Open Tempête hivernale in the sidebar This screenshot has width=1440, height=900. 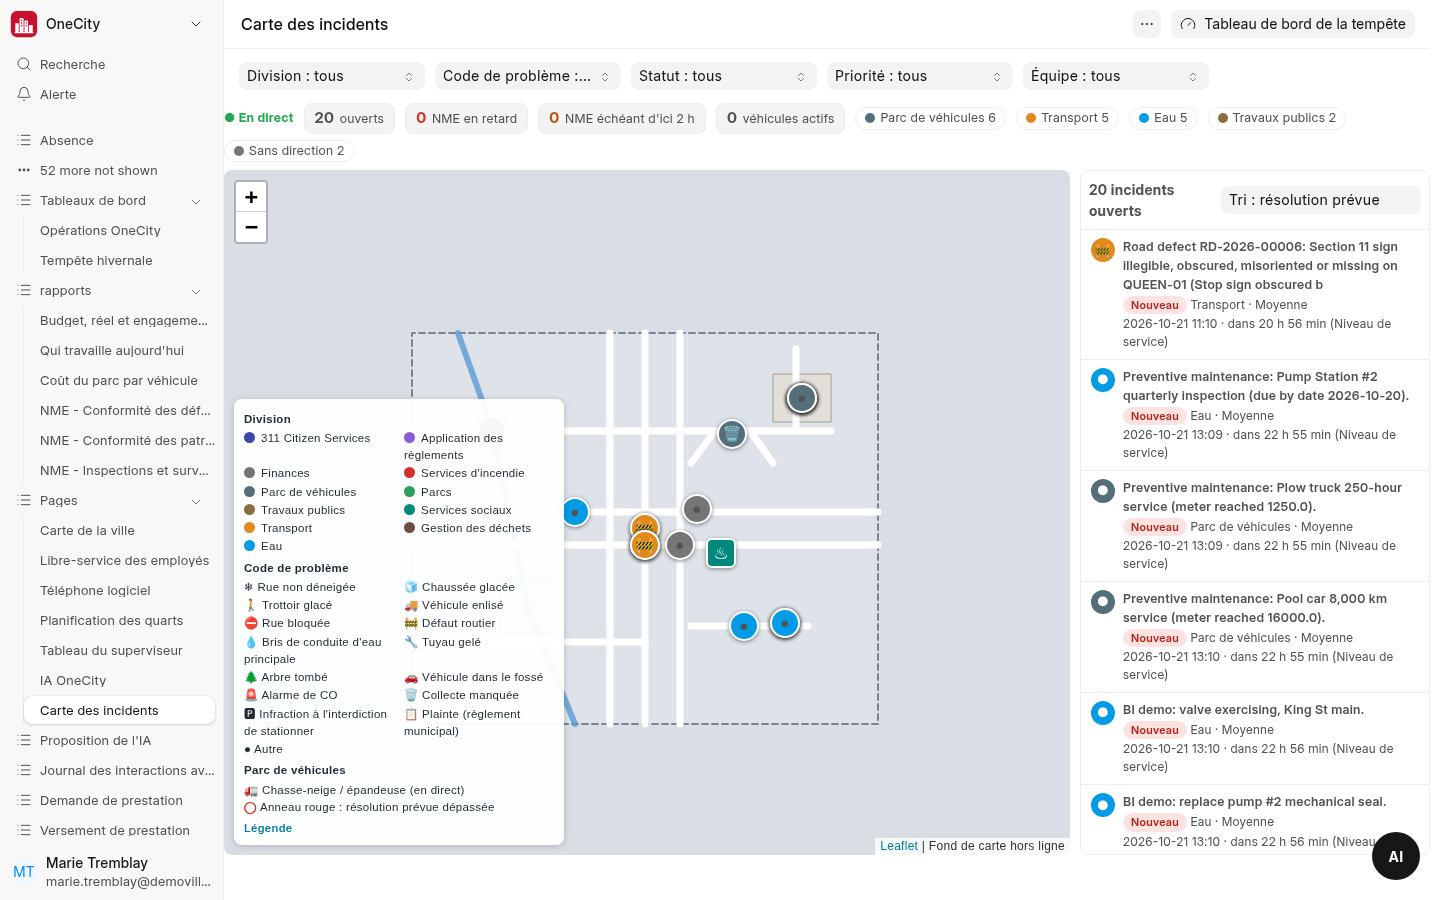point(96,260)
